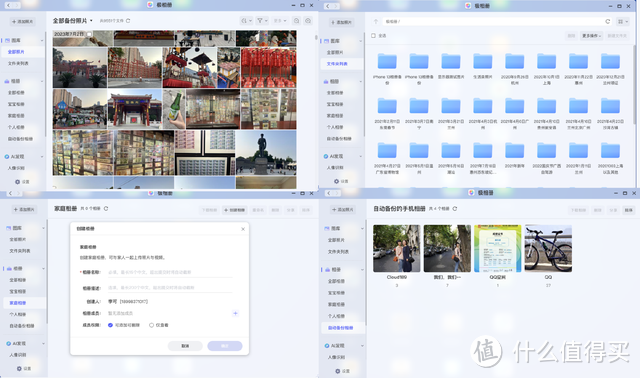640x378 pixels.
Task: Click 创建相册 in the 家庭相册 toolbar
Action: coord(235,210)
